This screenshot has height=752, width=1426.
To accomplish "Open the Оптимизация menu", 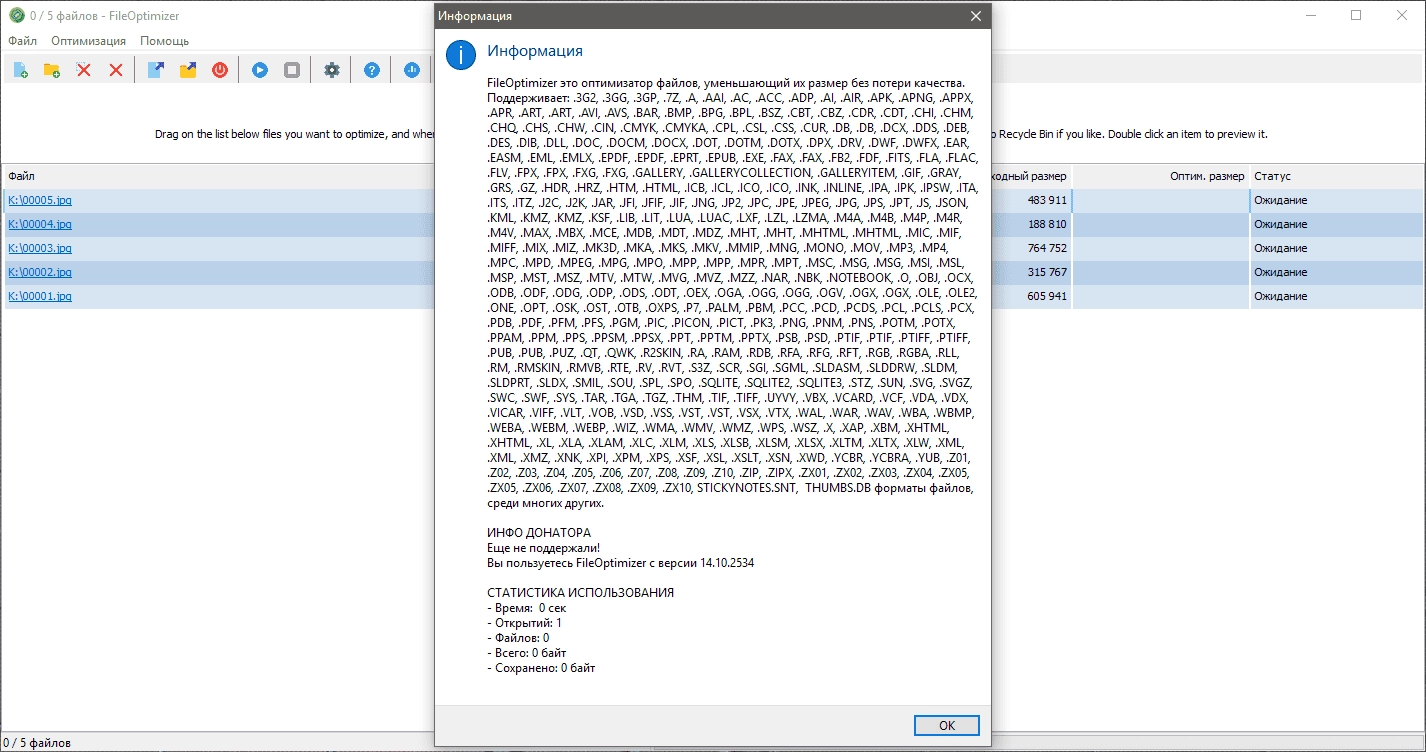I will 89,41.
